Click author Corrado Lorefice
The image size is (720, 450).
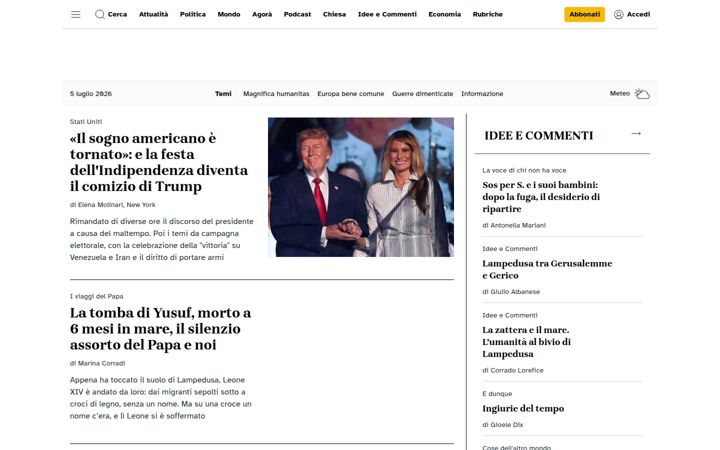pos(512,370)
